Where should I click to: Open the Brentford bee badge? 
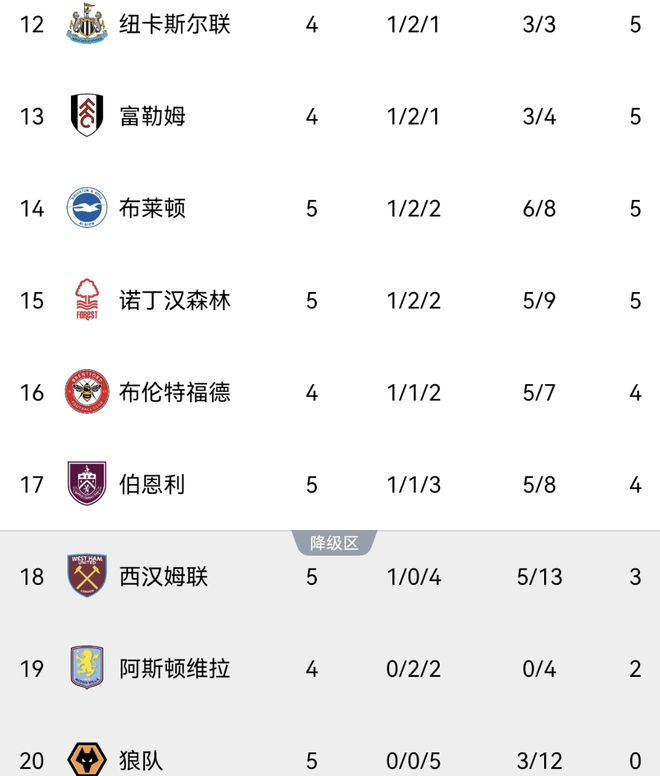pyautogui.click(x=87, y=392)
